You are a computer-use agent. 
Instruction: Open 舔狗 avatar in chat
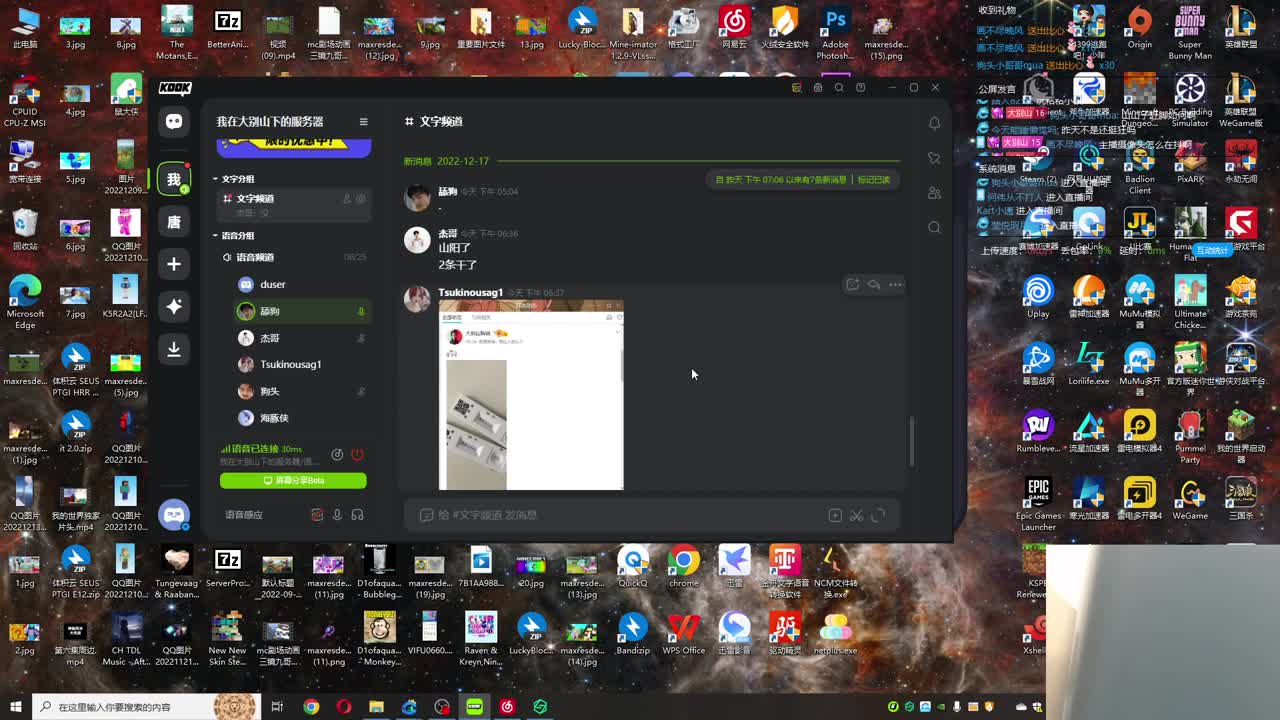417,197
